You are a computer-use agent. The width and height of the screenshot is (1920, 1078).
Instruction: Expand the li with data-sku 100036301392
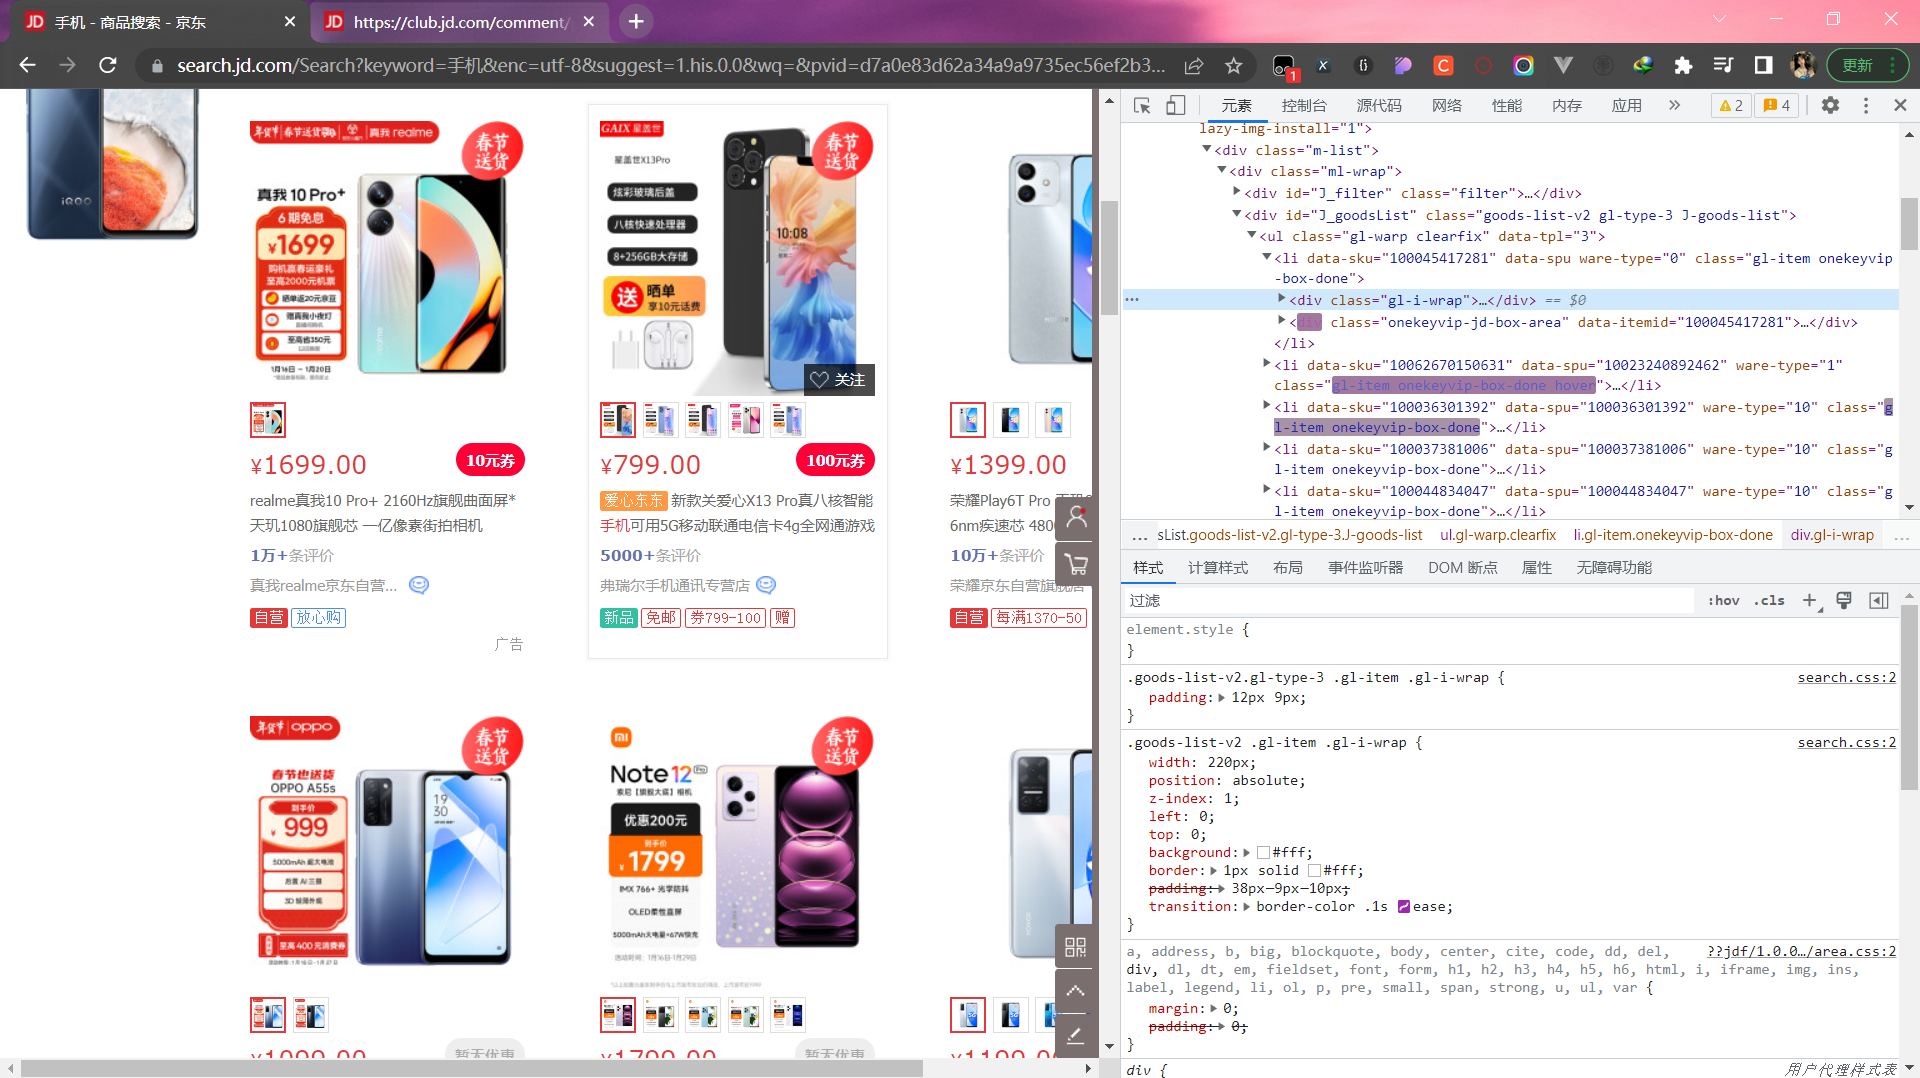tap(1267, 406)
